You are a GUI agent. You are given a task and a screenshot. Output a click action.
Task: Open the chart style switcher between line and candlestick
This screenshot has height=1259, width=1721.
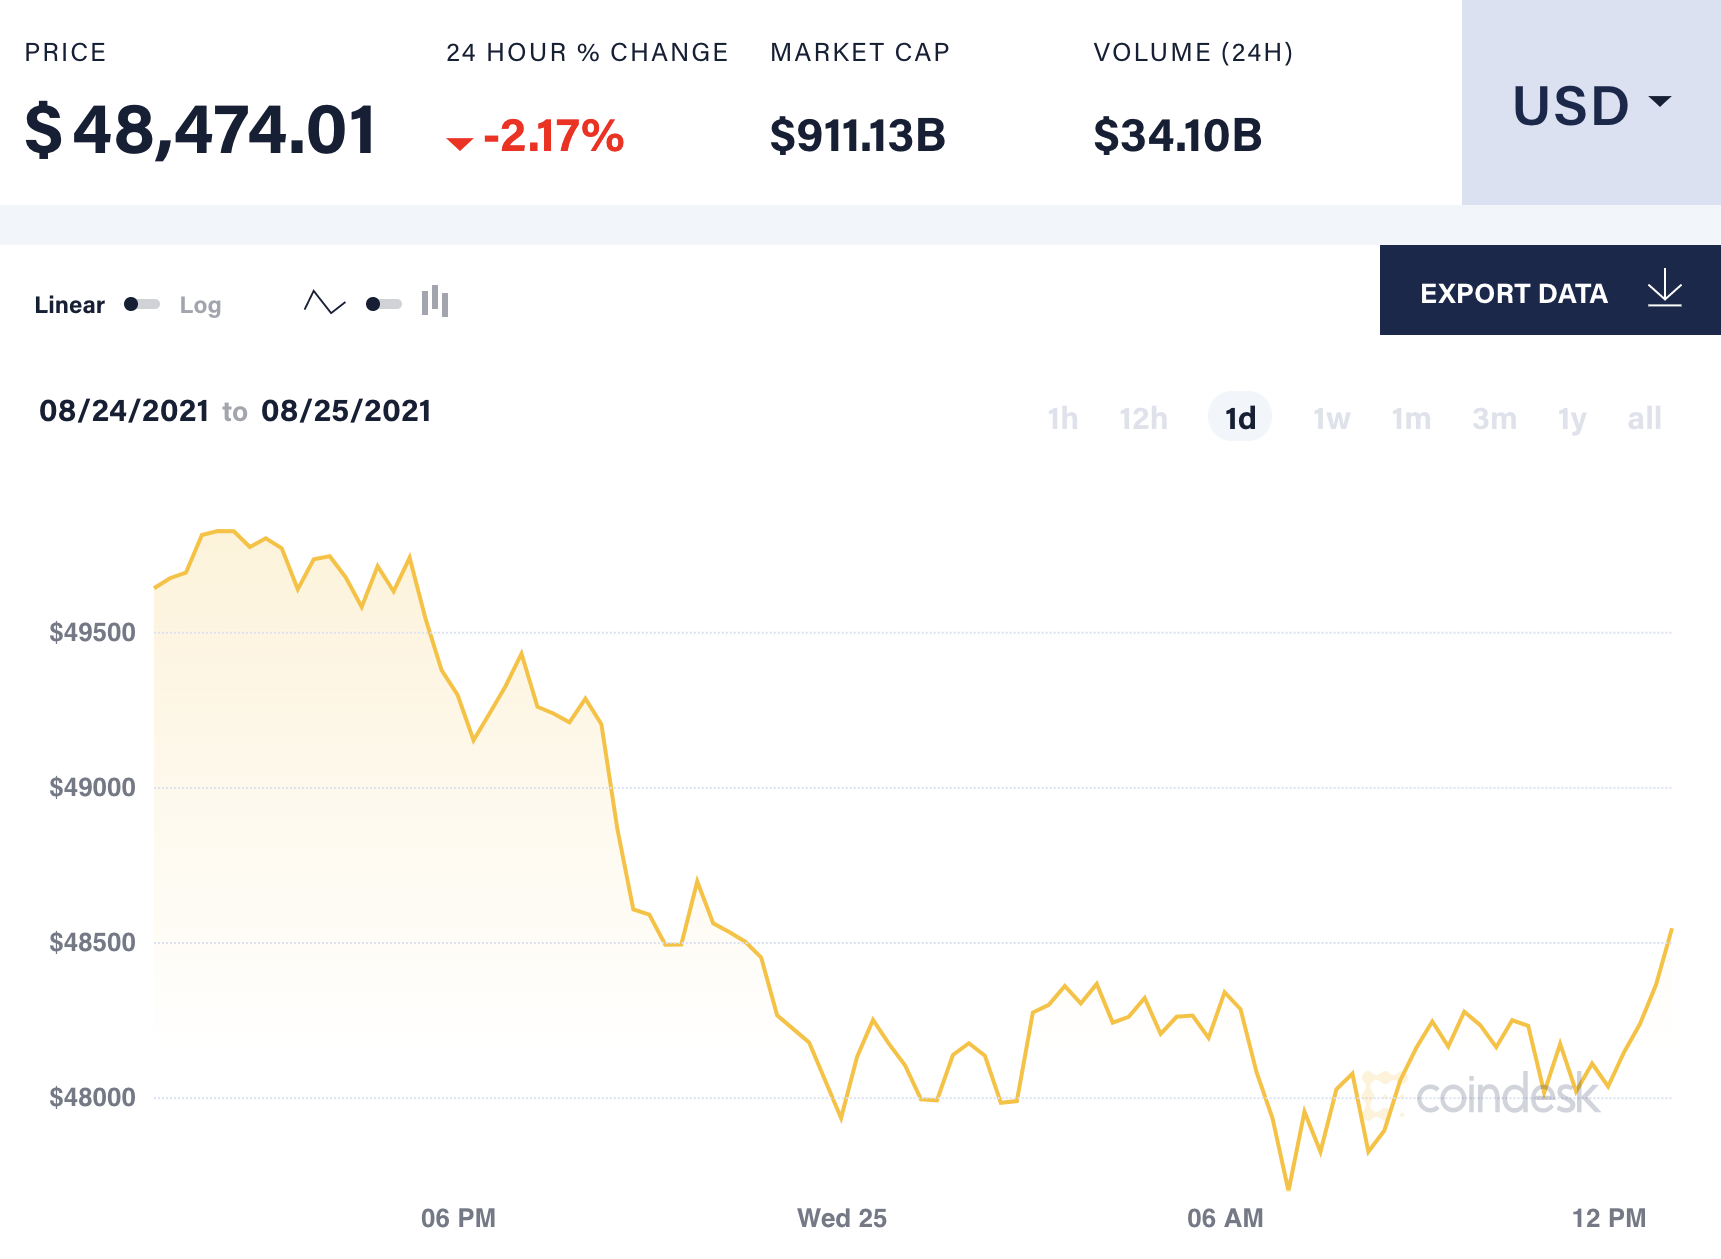381,303
